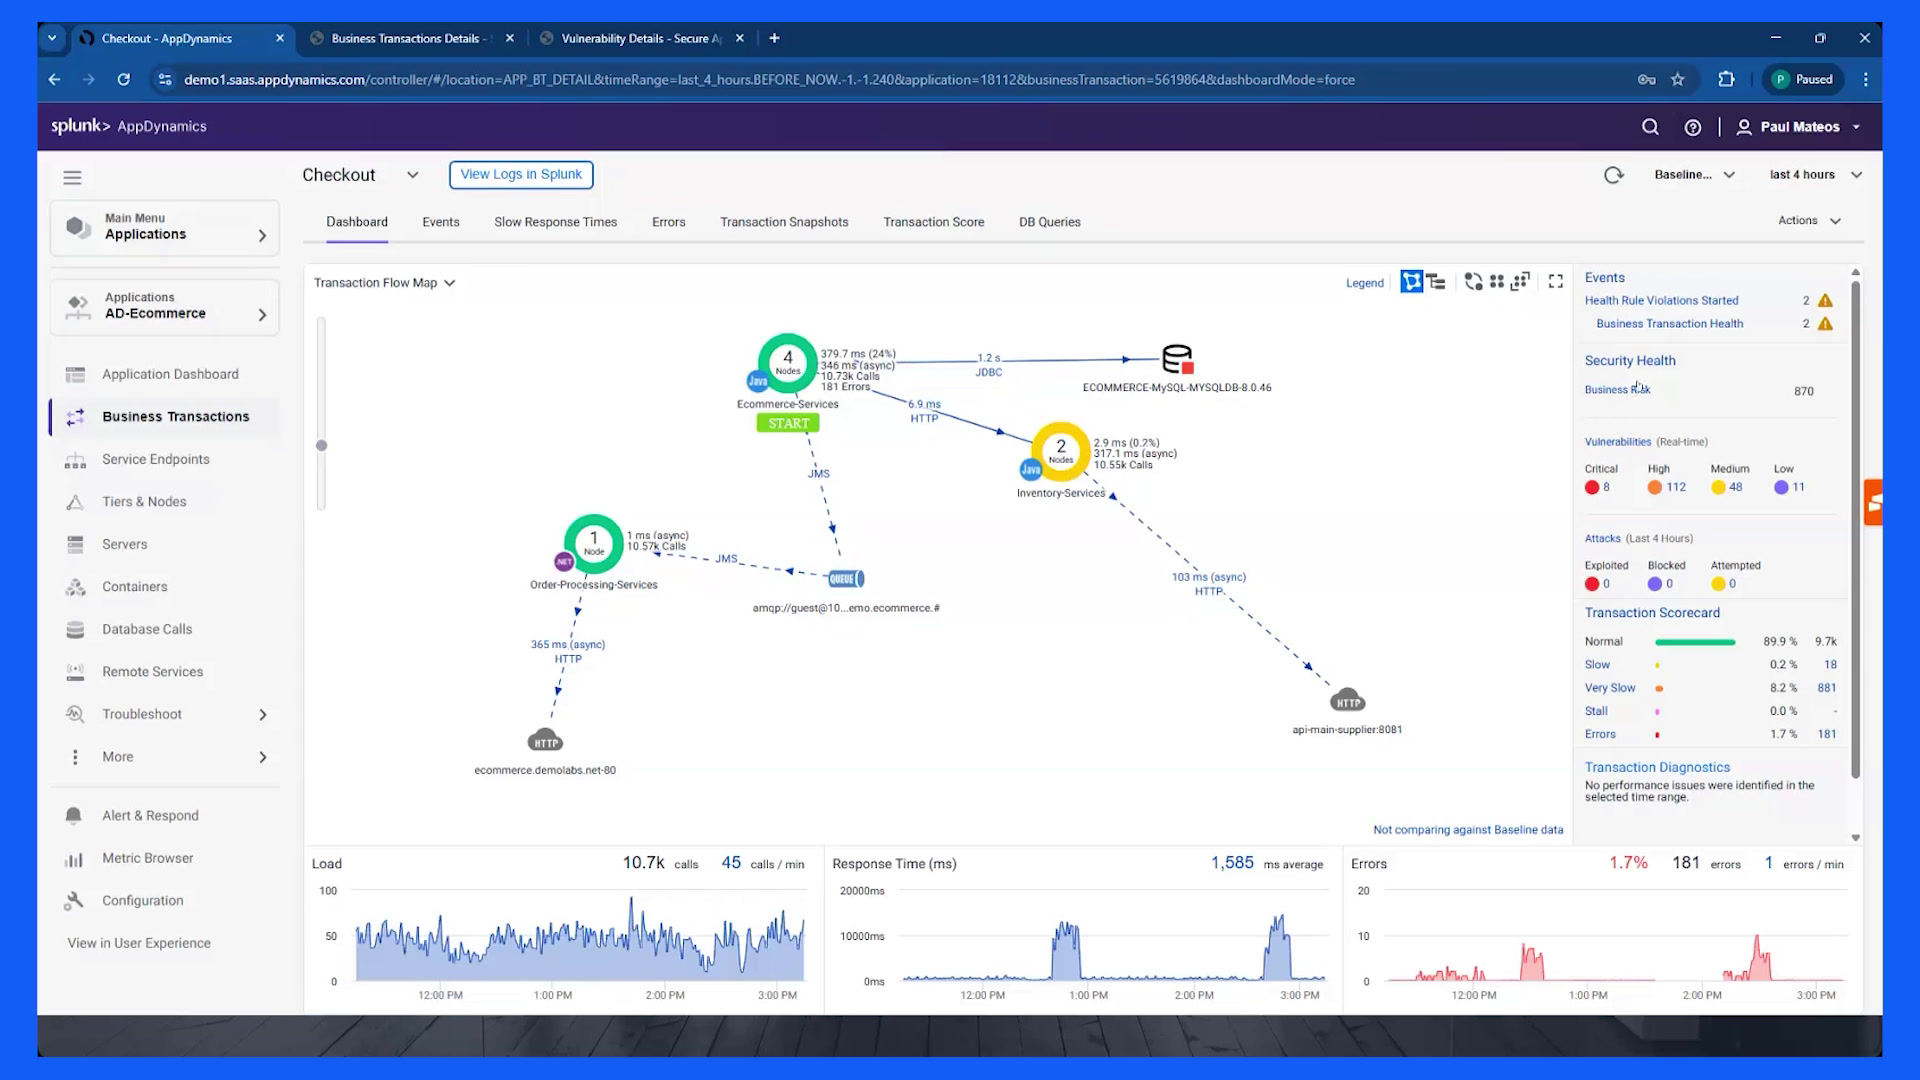
Task: Click the queue icon on flow map
Action: [x=845, y=579]
